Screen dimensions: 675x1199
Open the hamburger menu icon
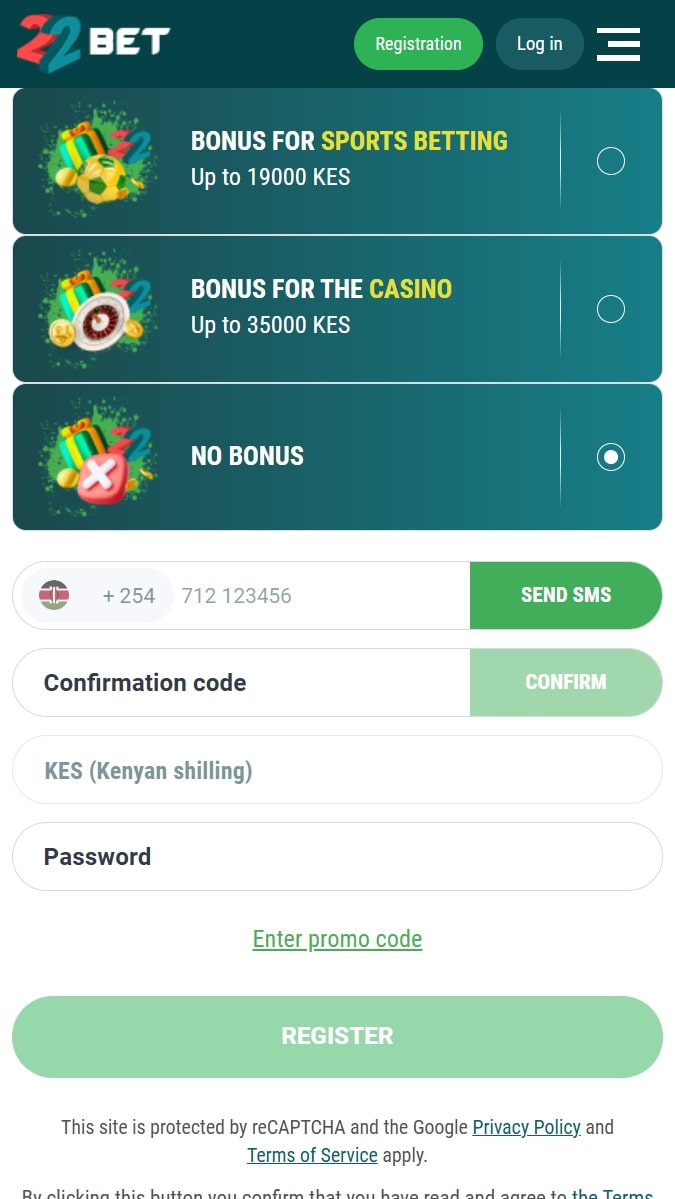(618, 44)
